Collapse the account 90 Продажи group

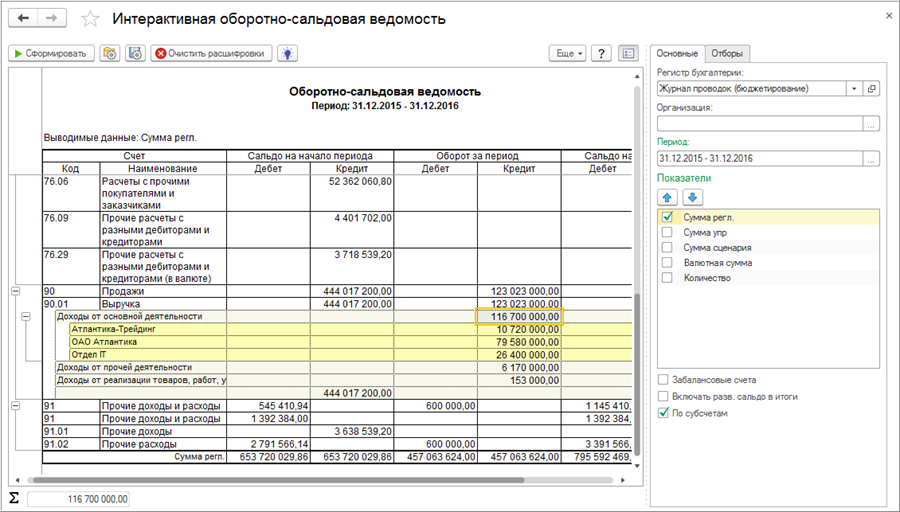(15, 291)
